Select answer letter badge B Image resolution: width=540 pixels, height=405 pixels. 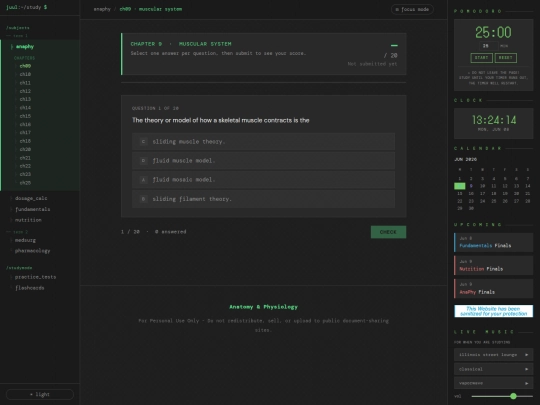pyautogui.click(x=144, y=199)
